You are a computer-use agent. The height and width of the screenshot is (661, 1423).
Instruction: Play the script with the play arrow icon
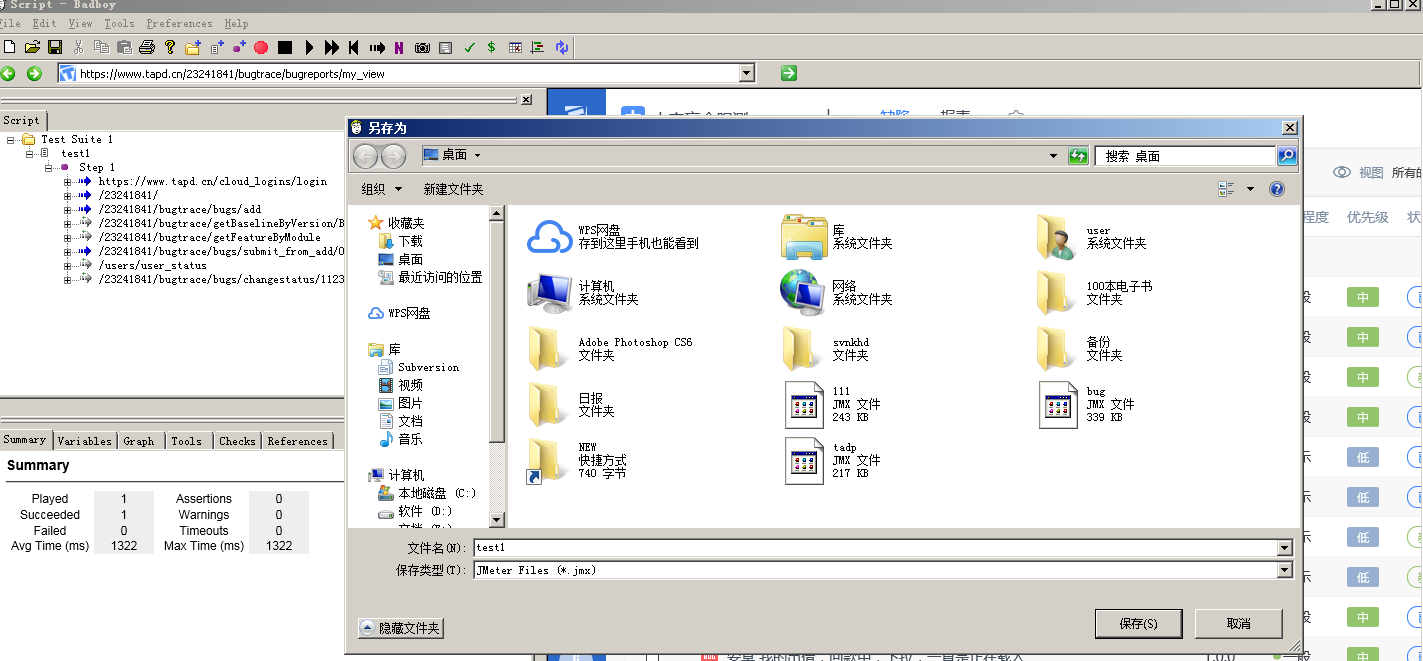pyautogui.click(x=310, y=46)
